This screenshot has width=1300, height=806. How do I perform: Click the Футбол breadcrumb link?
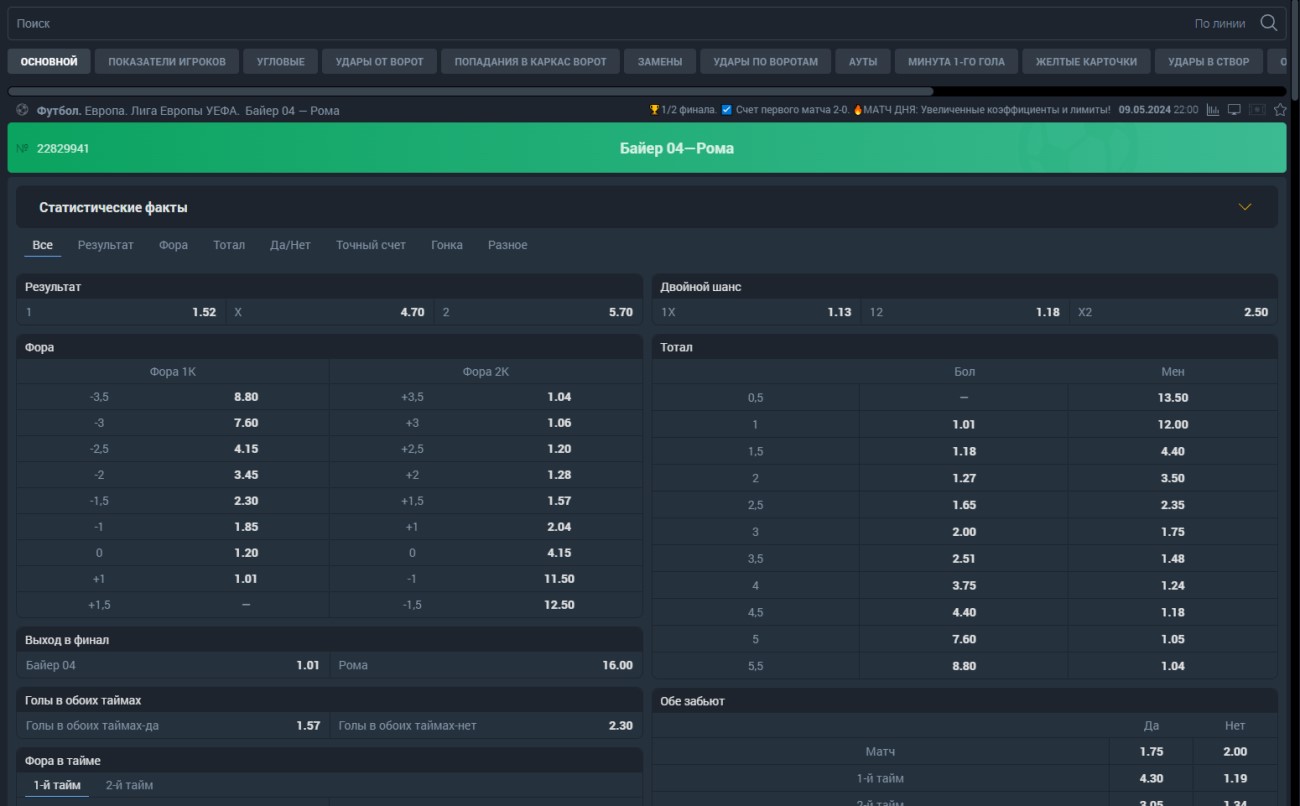pyautogui.click(x=59, y=111)
